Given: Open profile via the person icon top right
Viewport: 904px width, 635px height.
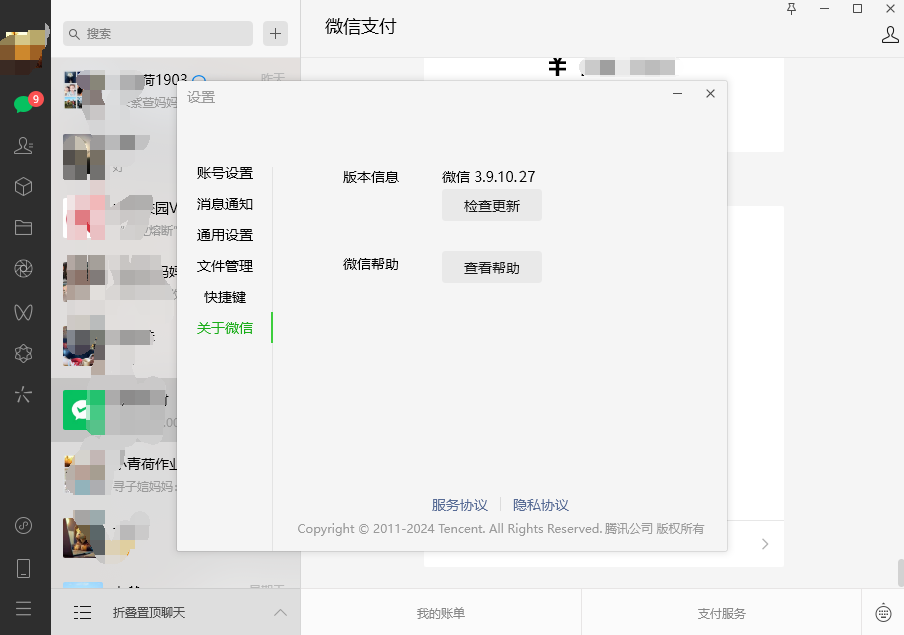Looking at the screenshot, I should [x=890, y=33].
